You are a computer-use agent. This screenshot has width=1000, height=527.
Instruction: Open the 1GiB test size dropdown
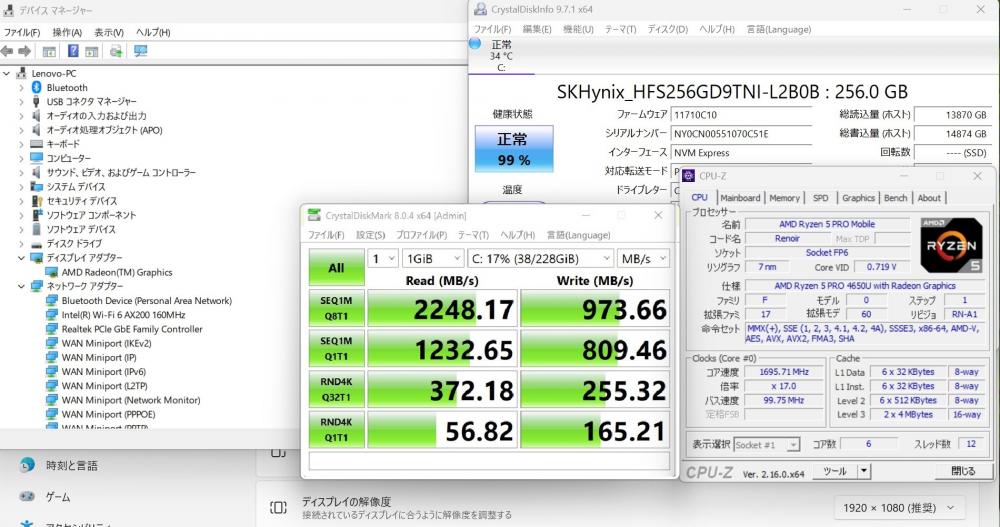(x=432, y=258)
